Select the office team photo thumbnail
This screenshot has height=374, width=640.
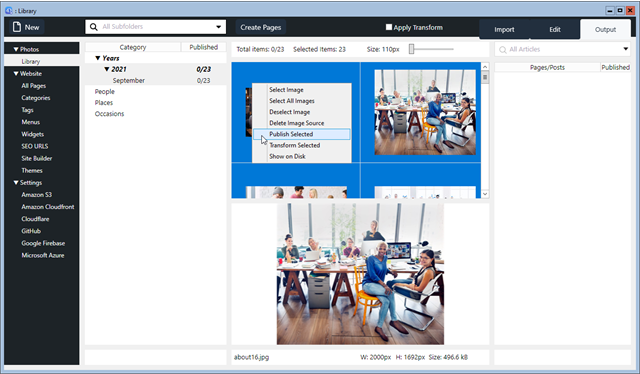425,112
